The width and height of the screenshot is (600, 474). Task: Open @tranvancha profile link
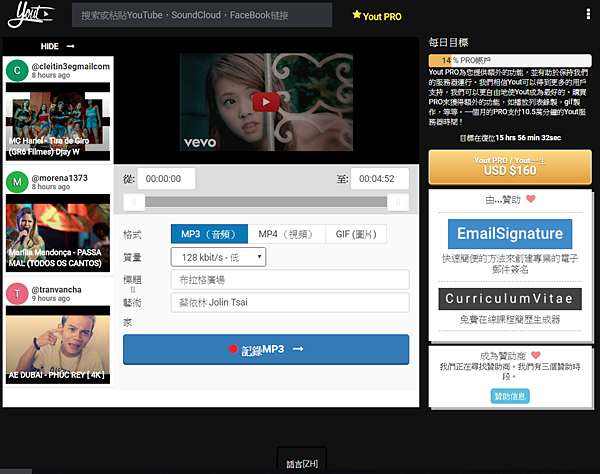(x=57, y=290)
